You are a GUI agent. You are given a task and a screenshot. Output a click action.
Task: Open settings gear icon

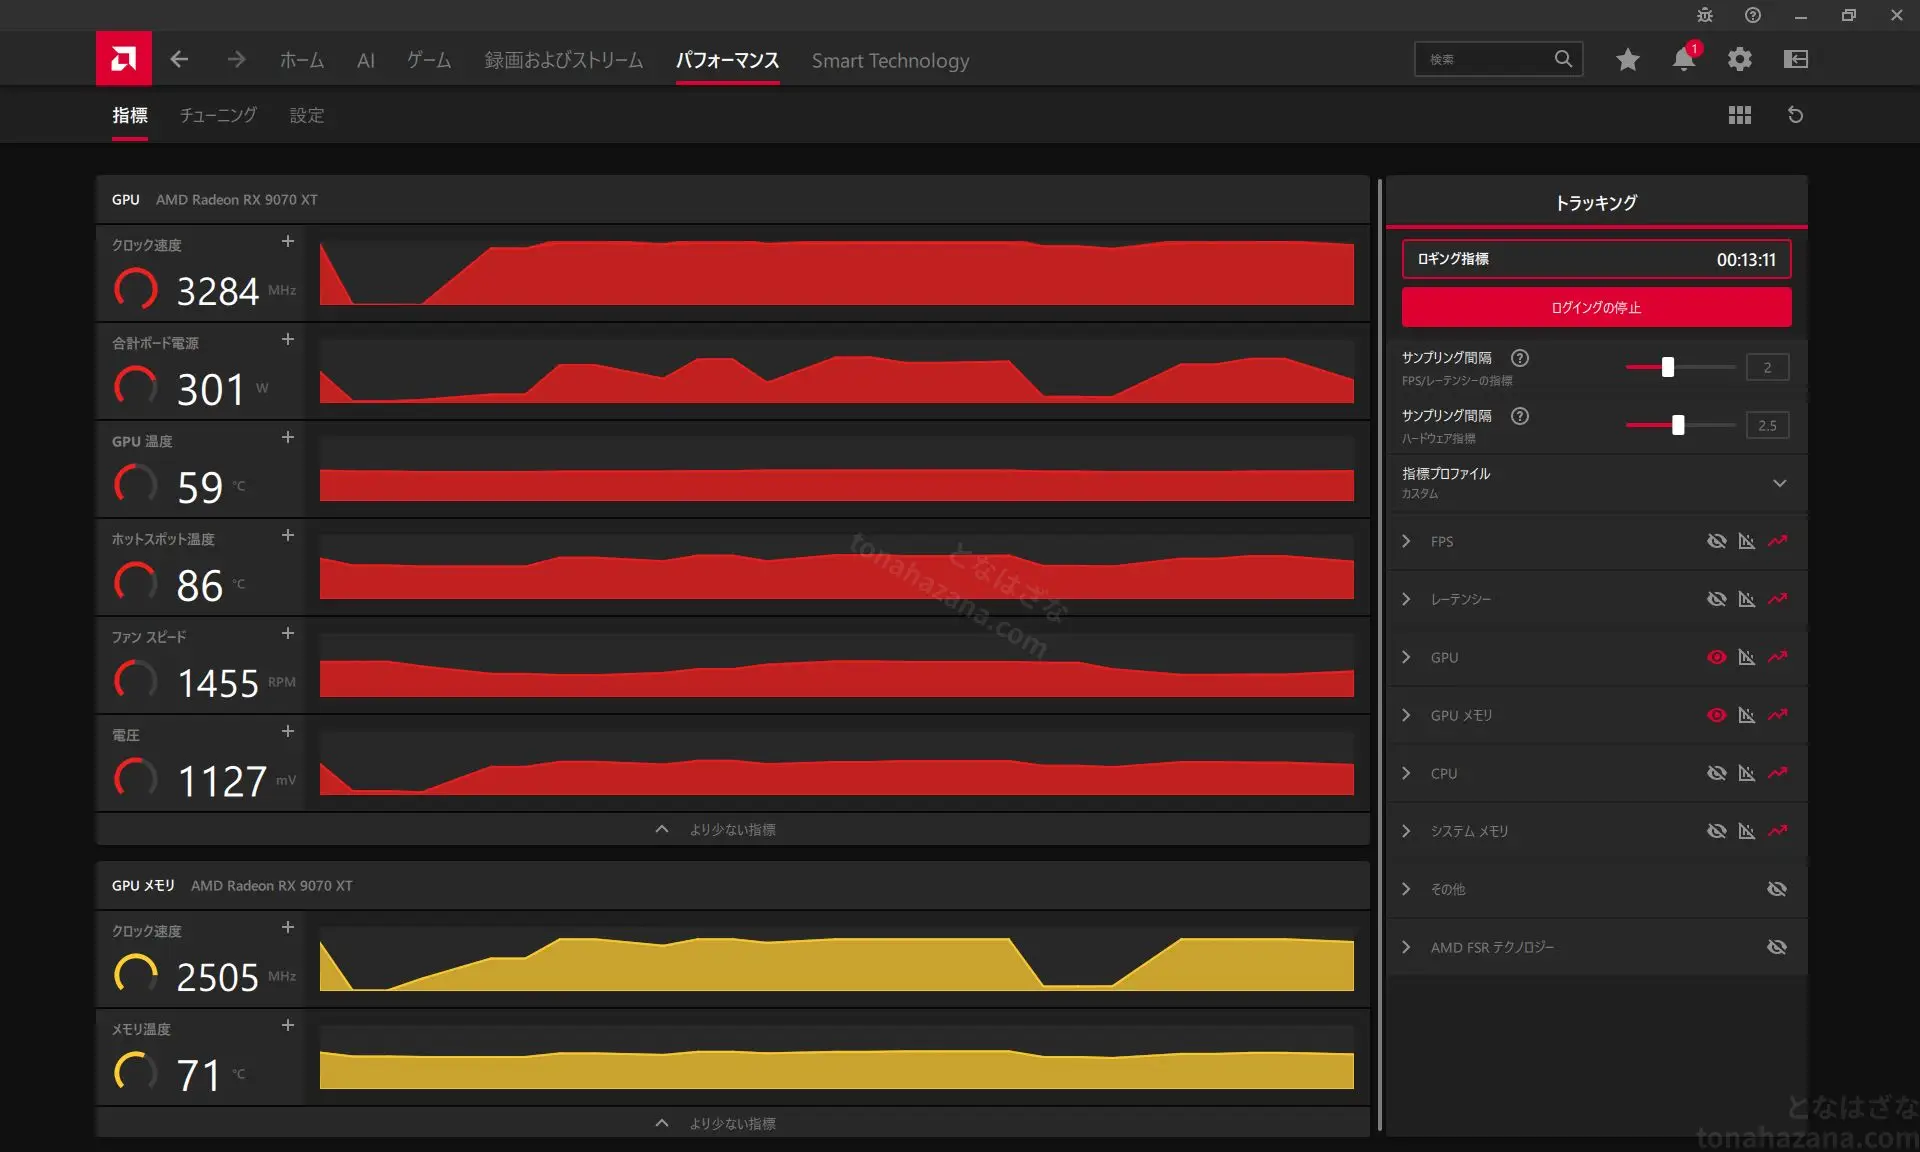coord(1740,59)
